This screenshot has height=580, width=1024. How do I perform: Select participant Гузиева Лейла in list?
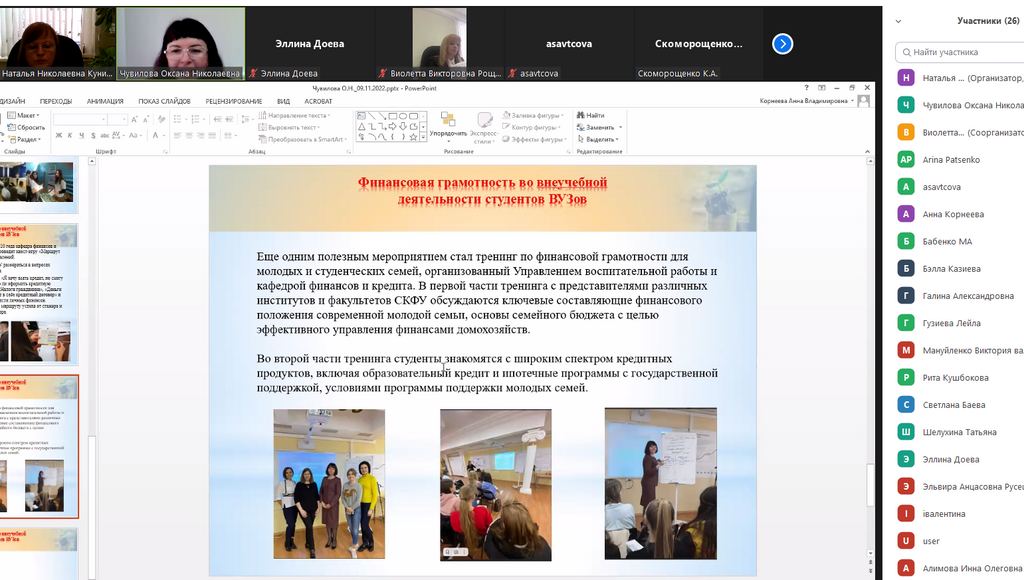tap(959, 323)
